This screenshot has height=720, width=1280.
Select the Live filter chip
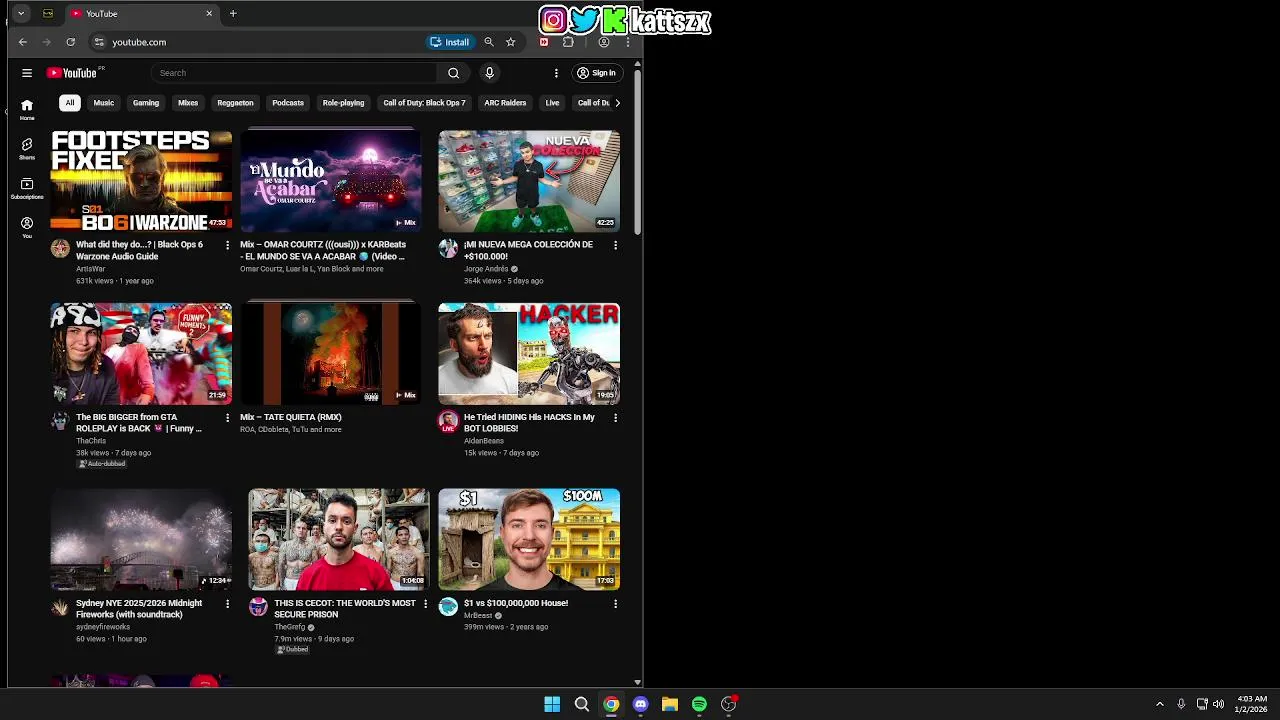coord(552,103)
